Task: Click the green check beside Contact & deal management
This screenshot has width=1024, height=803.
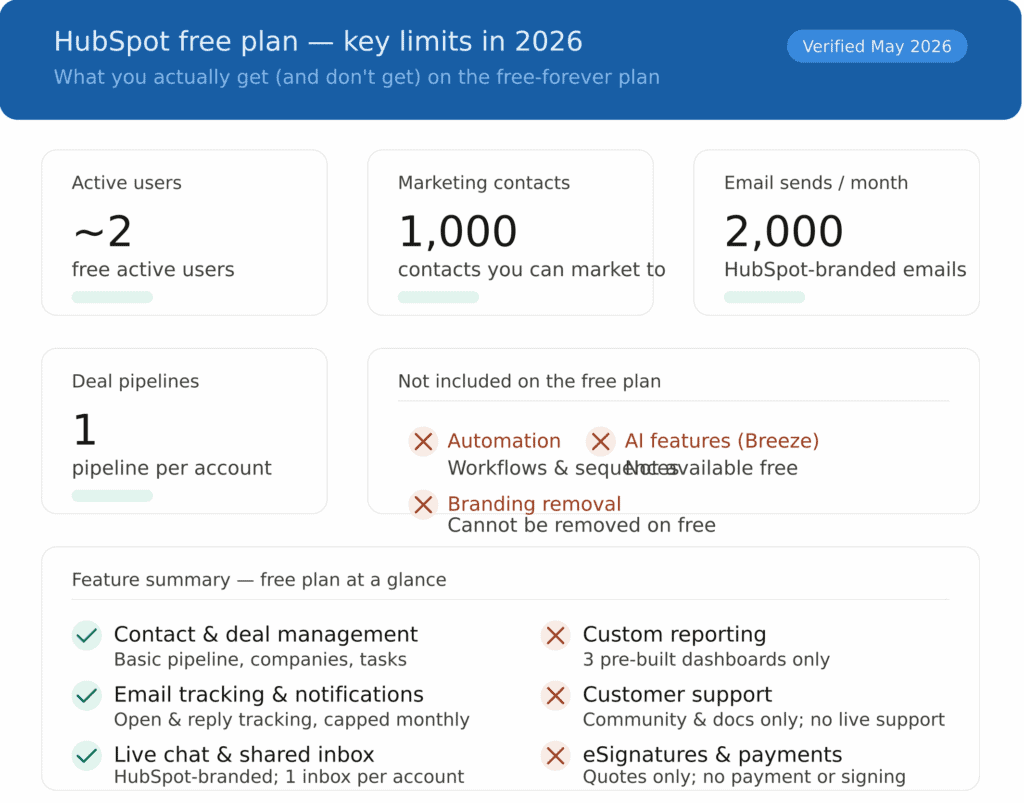Action: [x=86, y=635]
